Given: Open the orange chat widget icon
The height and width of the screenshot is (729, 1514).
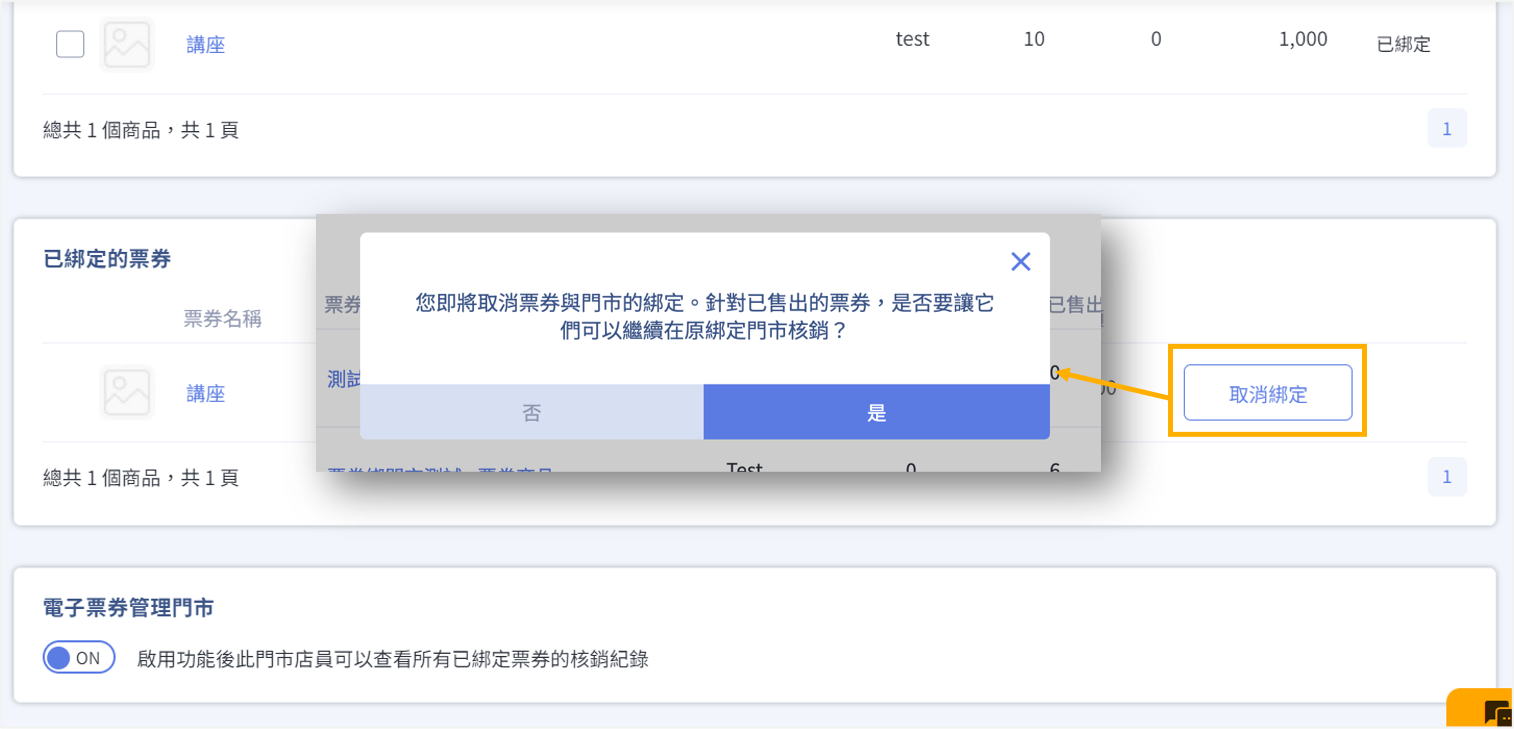Looking at the screenshot, I should click(1495, 711).
